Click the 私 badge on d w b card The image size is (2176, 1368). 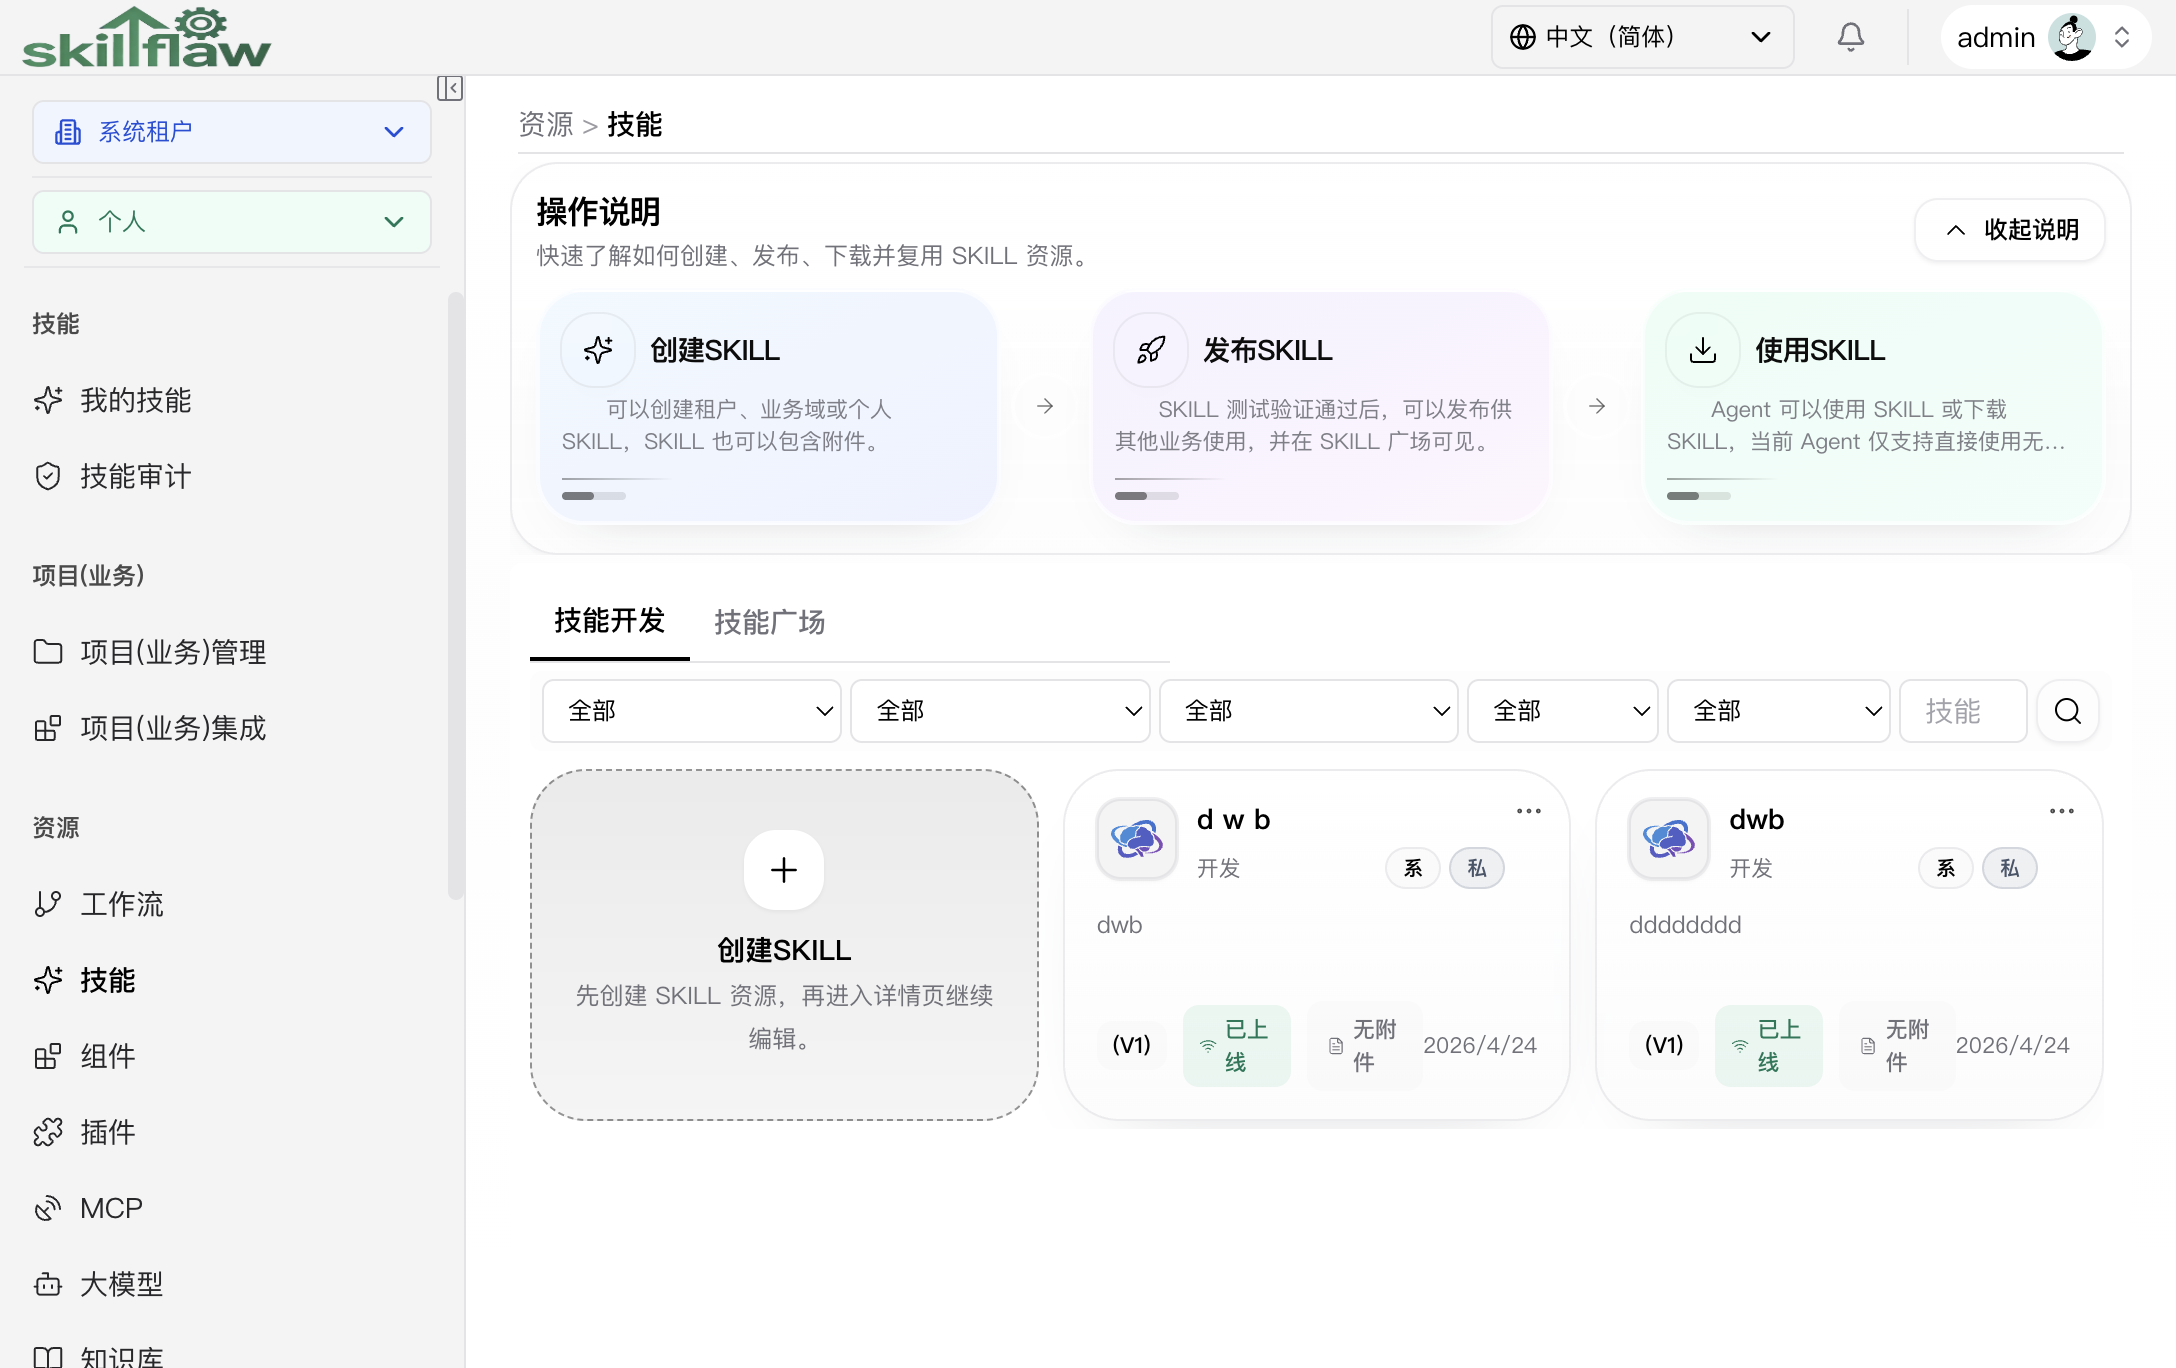coord(1477,868)
